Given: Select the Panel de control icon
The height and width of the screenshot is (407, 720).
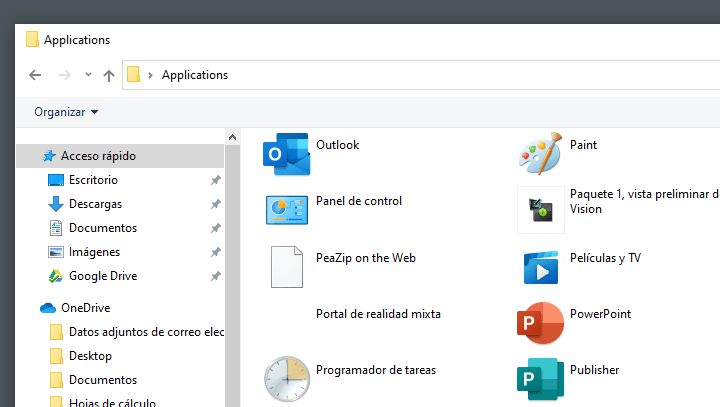Looking at the screenshot, I should pos(287,210).
